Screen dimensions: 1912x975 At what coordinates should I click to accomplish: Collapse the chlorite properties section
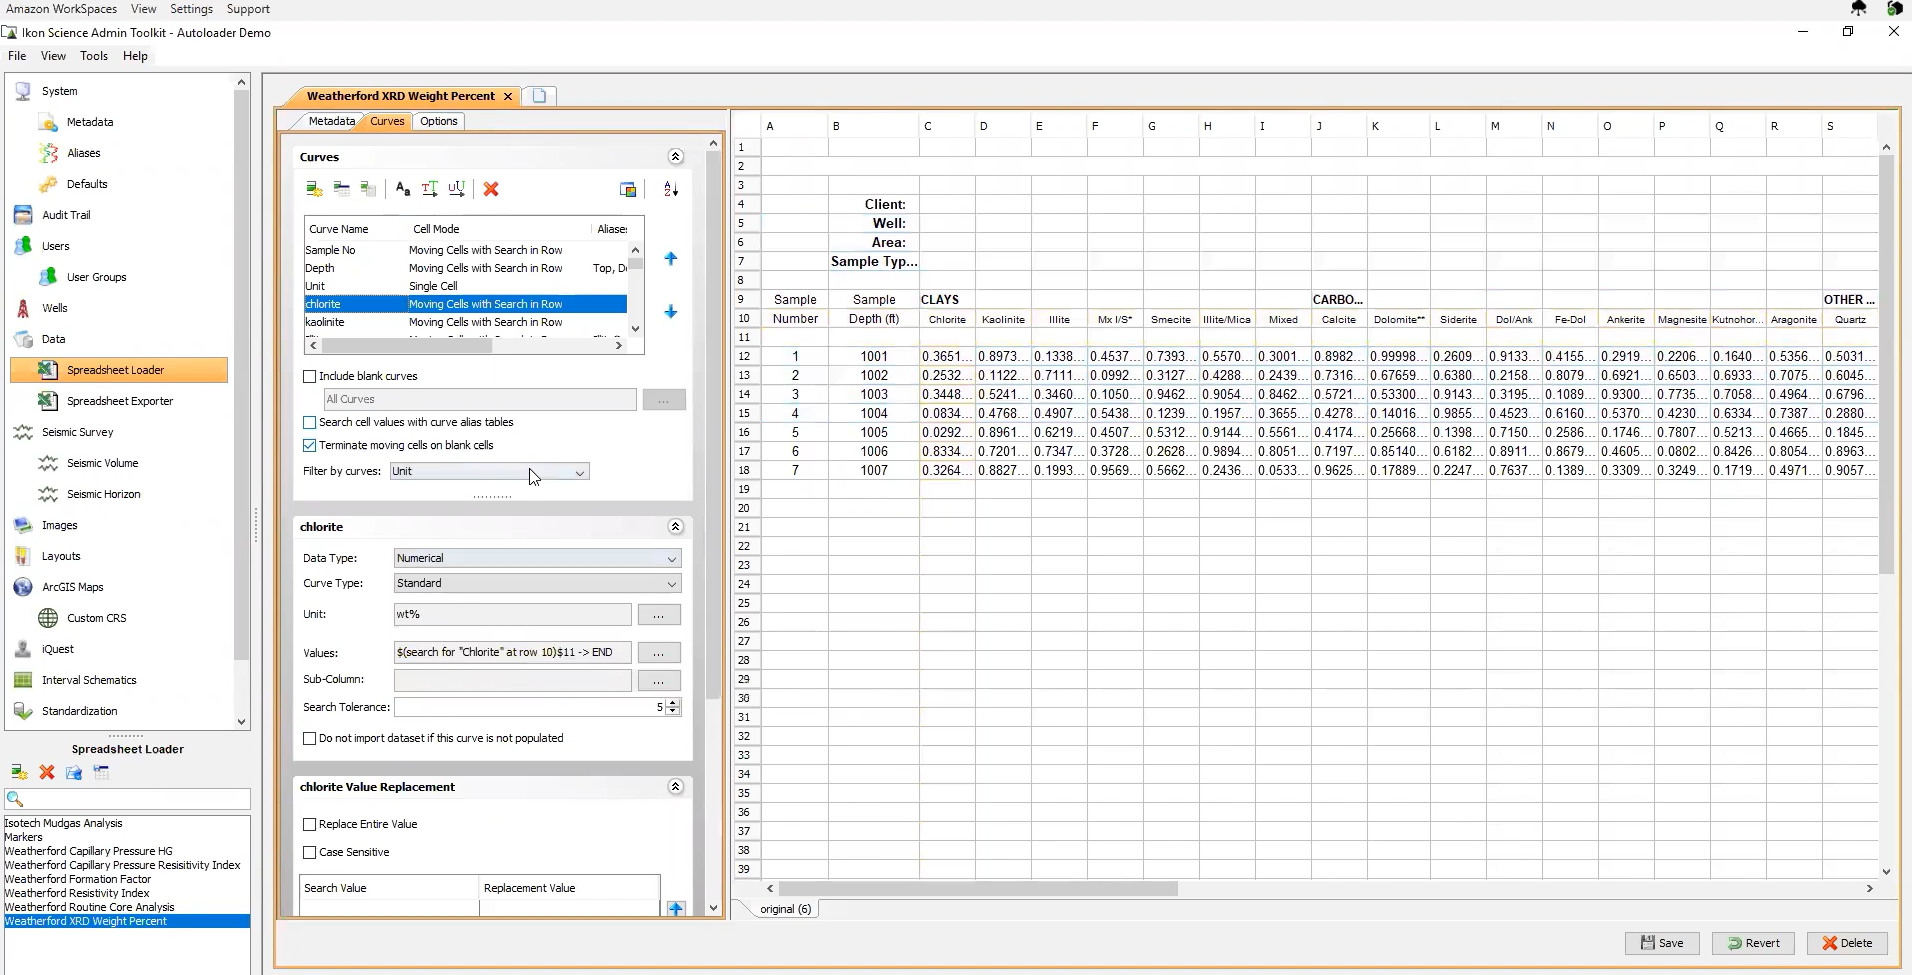pos(676,527)
